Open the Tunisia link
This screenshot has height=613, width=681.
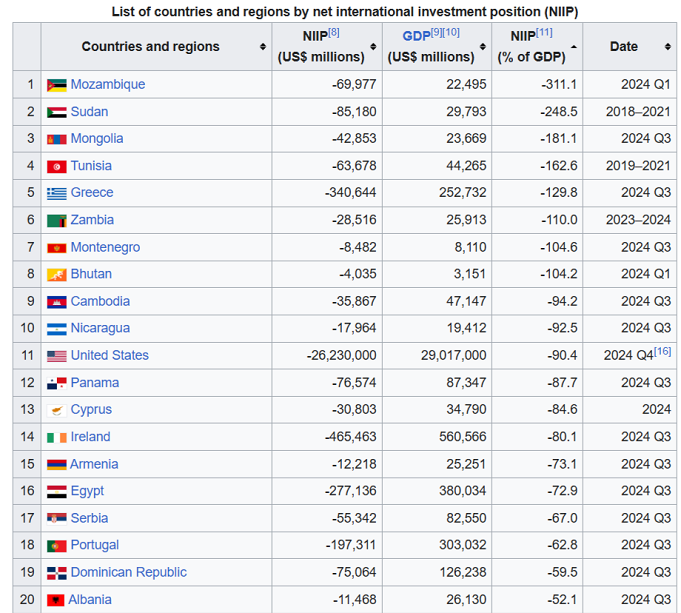click(x=91, y=166)
